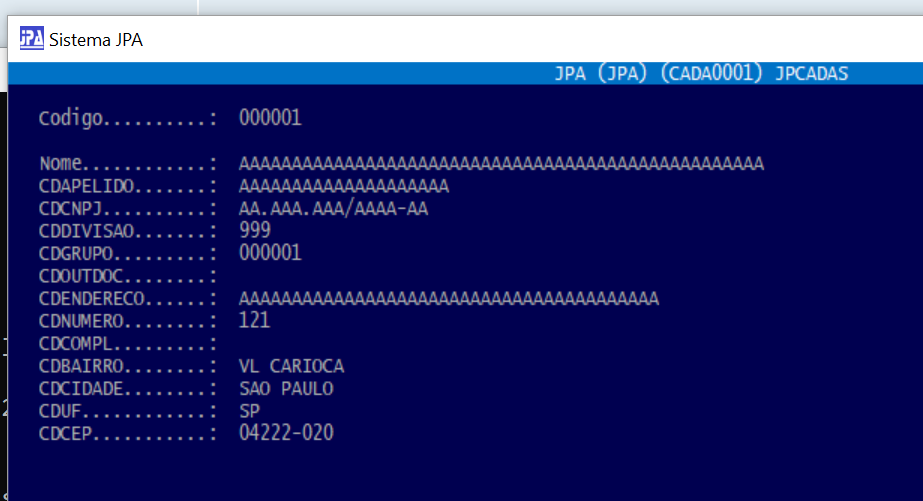The width and height of the screenshot is (923, 501).
Task: Click into the Nome field value
Action: [x=501, y=163]
